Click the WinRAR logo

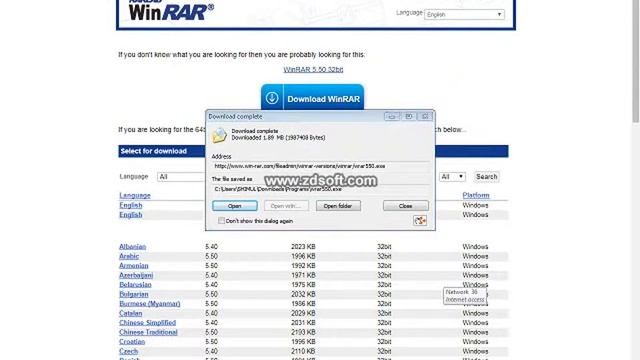[x=171, y=10]
